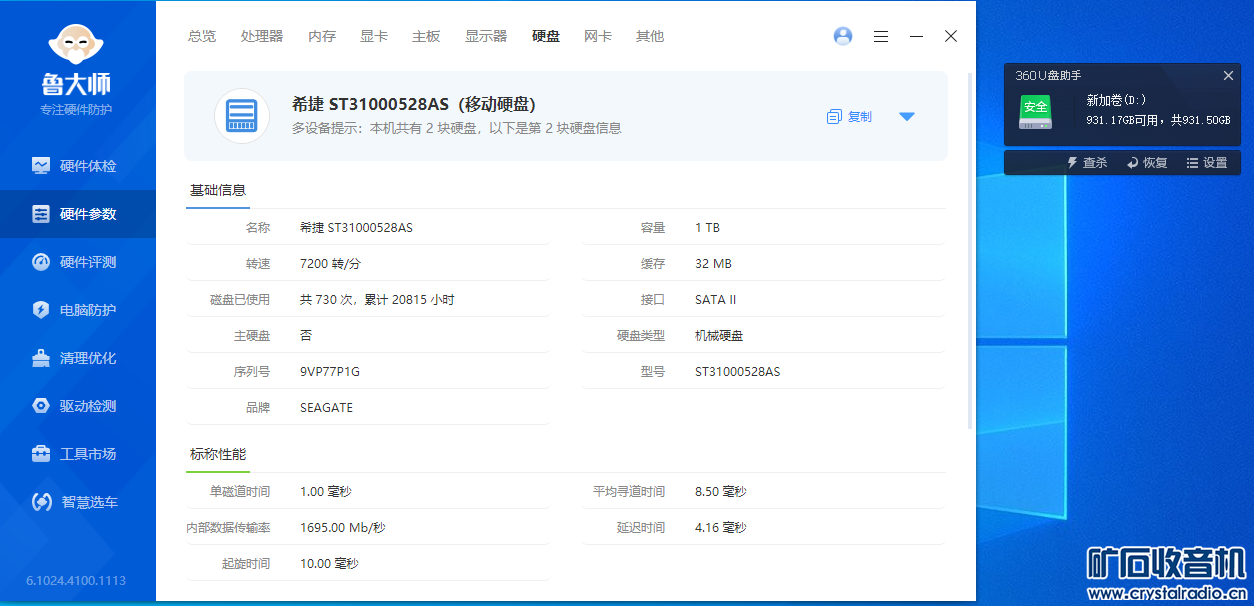Click 恢复 in 360U盘助手
The image size is (1254, 606).
coord(1147,163)
